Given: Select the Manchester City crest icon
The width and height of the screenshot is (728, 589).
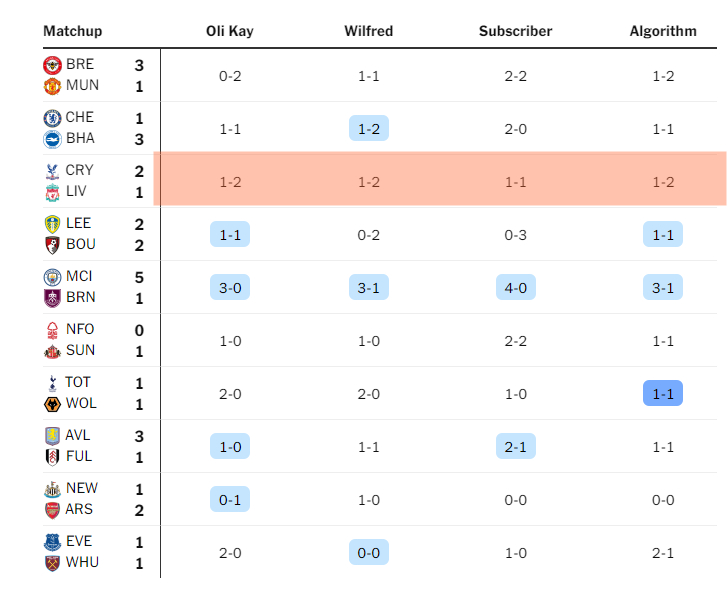Looking at the screenshot, I should coord(52,277).
